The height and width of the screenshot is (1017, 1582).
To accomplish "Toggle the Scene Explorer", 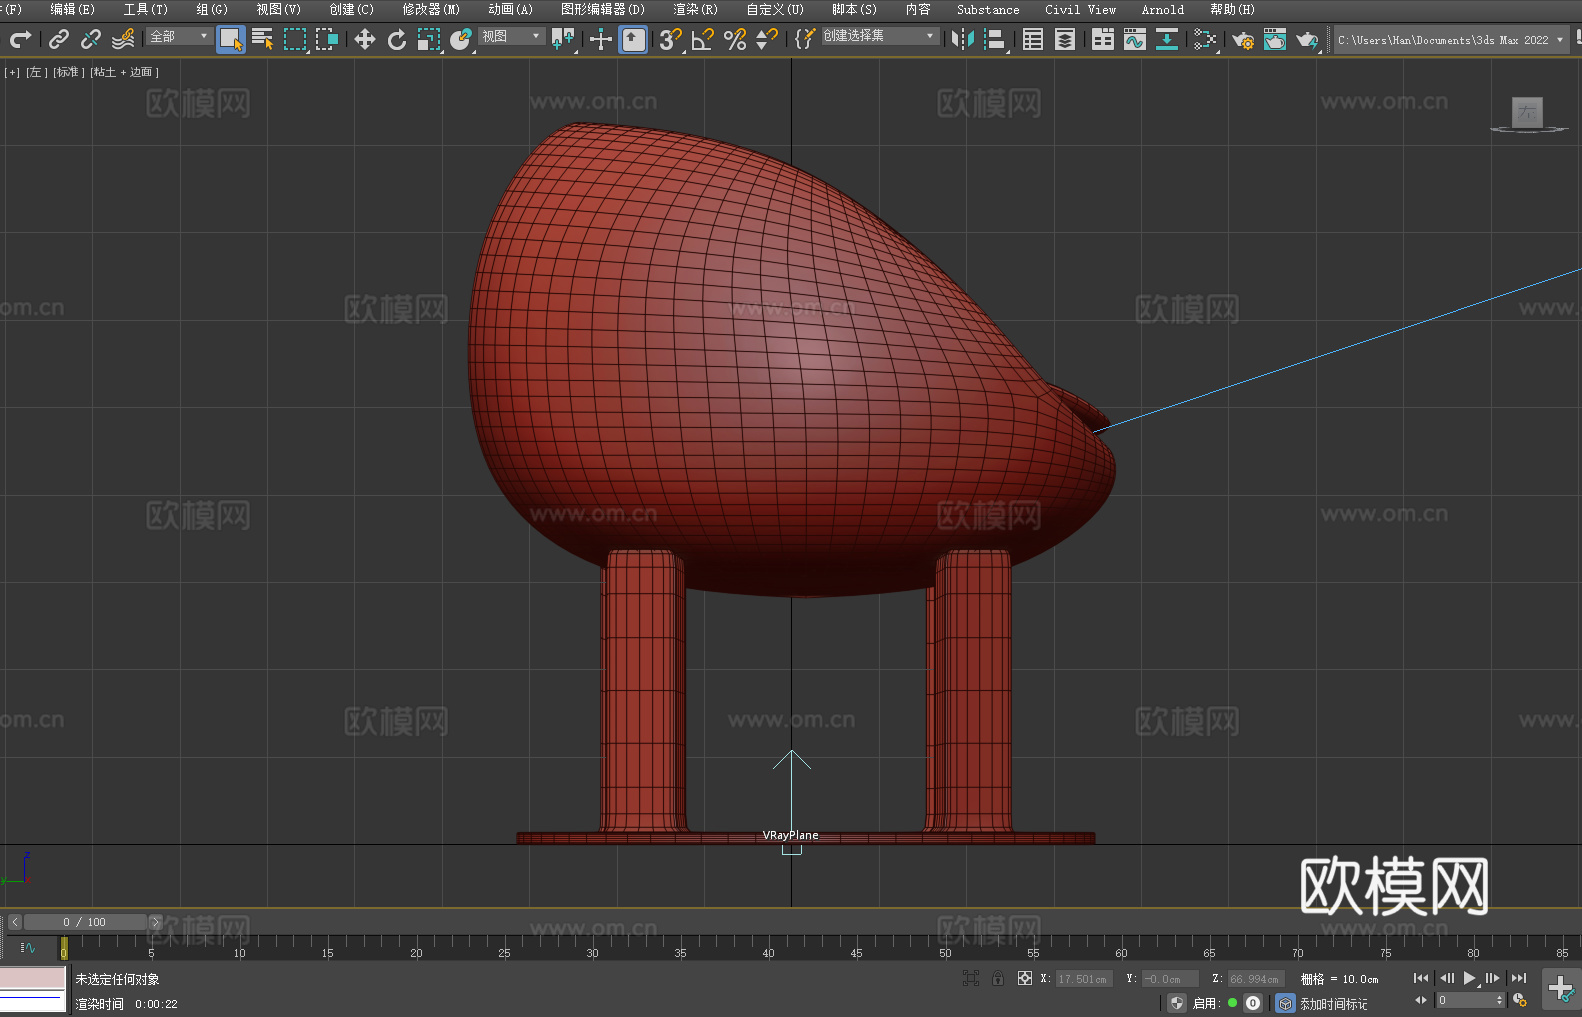I will (1033, 39).
